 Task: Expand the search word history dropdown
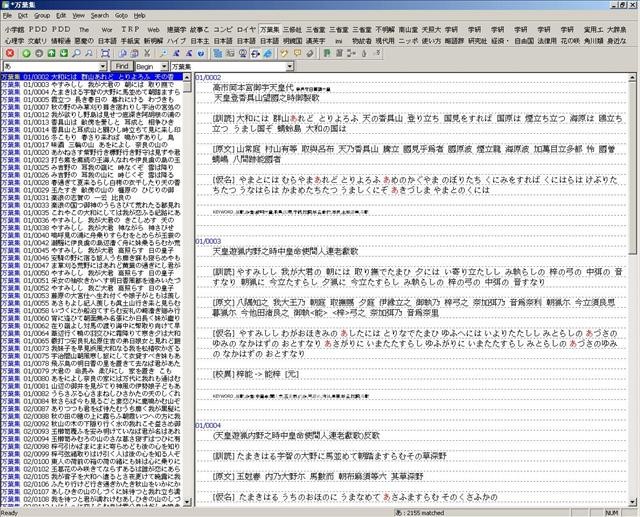(103, 67)
